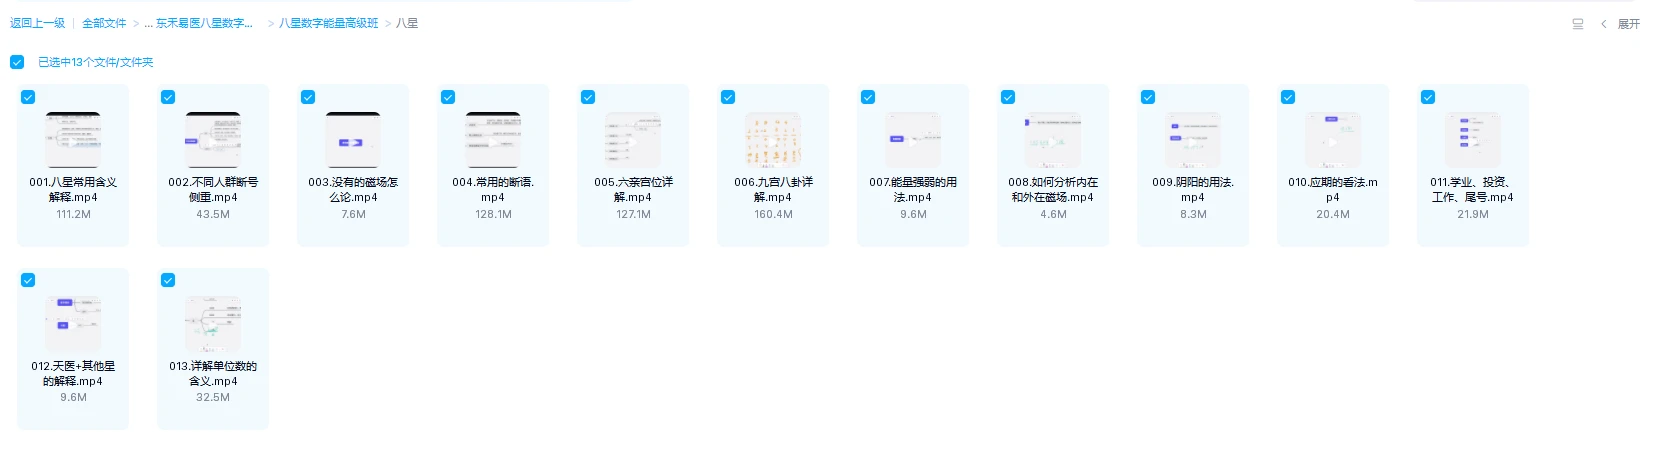Open video thumbnail of 006.九宫八卦详解.mp4
Image resolution: width=1654 pixels, height=459 pixels.
click(773, 140)
